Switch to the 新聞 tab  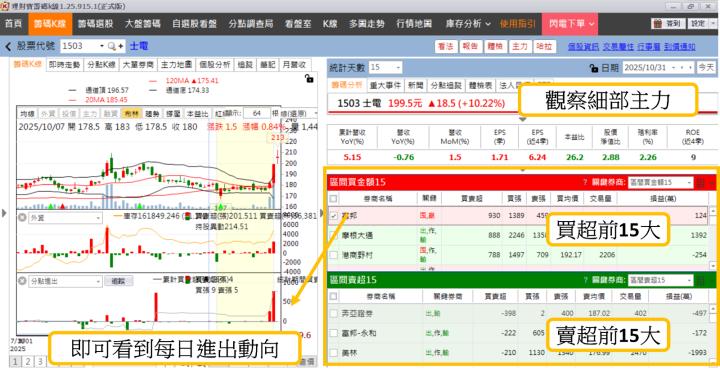point(415,85)
